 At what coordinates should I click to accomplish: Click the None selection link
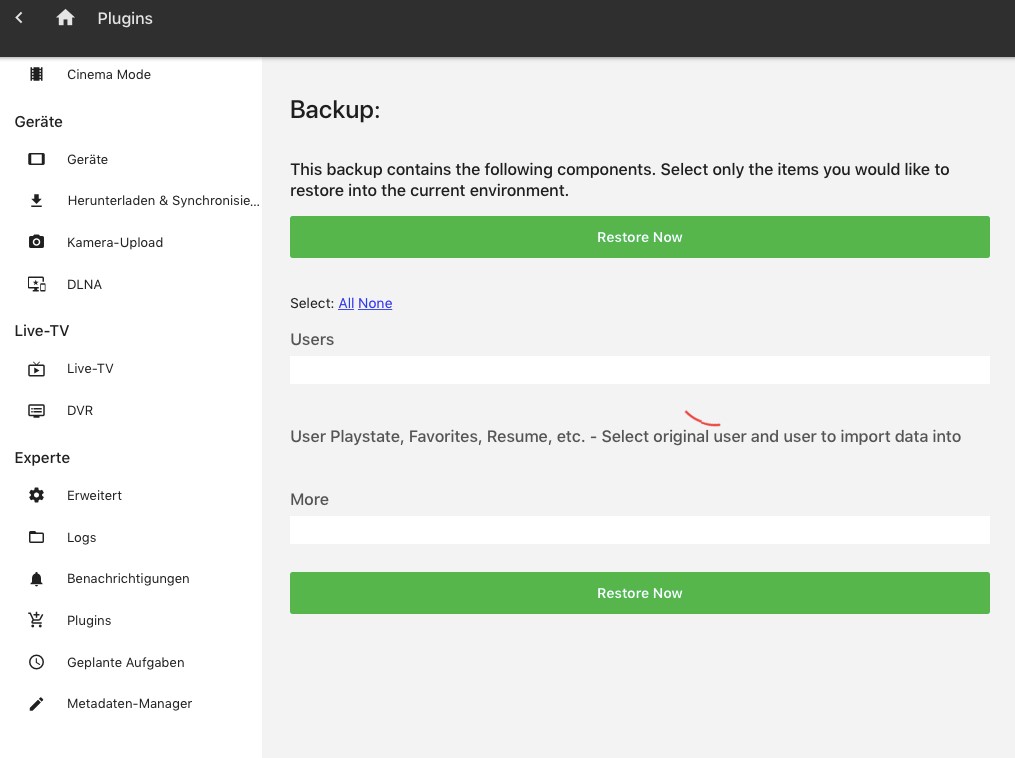click(375, 303)
